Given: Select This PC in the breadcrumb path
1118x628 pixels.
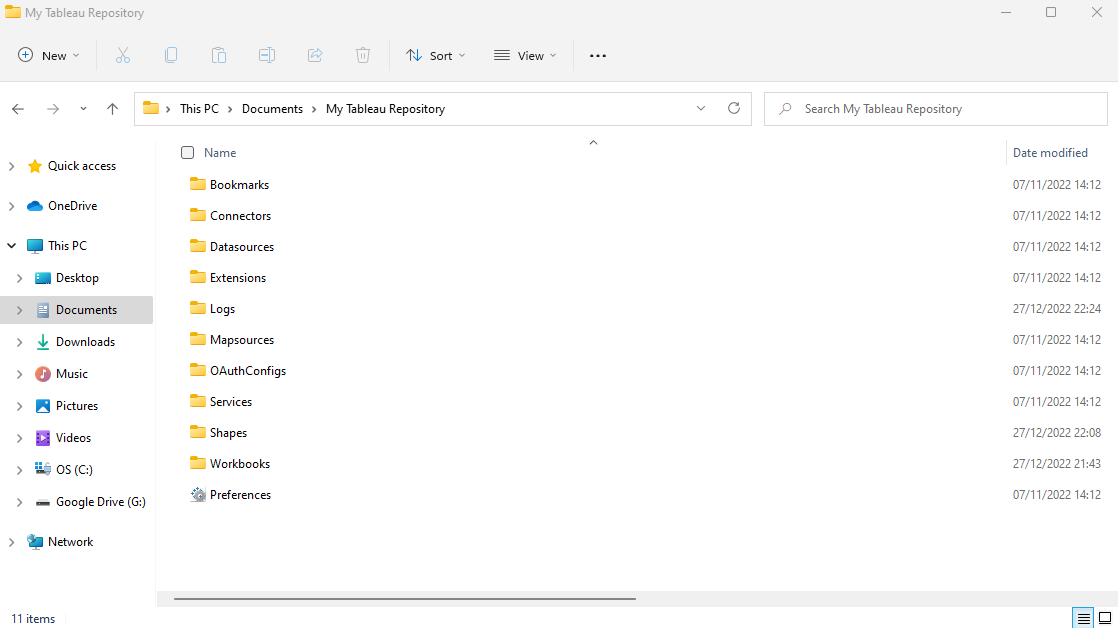Looking at the screenshot, I should click(x=200, y=108).
